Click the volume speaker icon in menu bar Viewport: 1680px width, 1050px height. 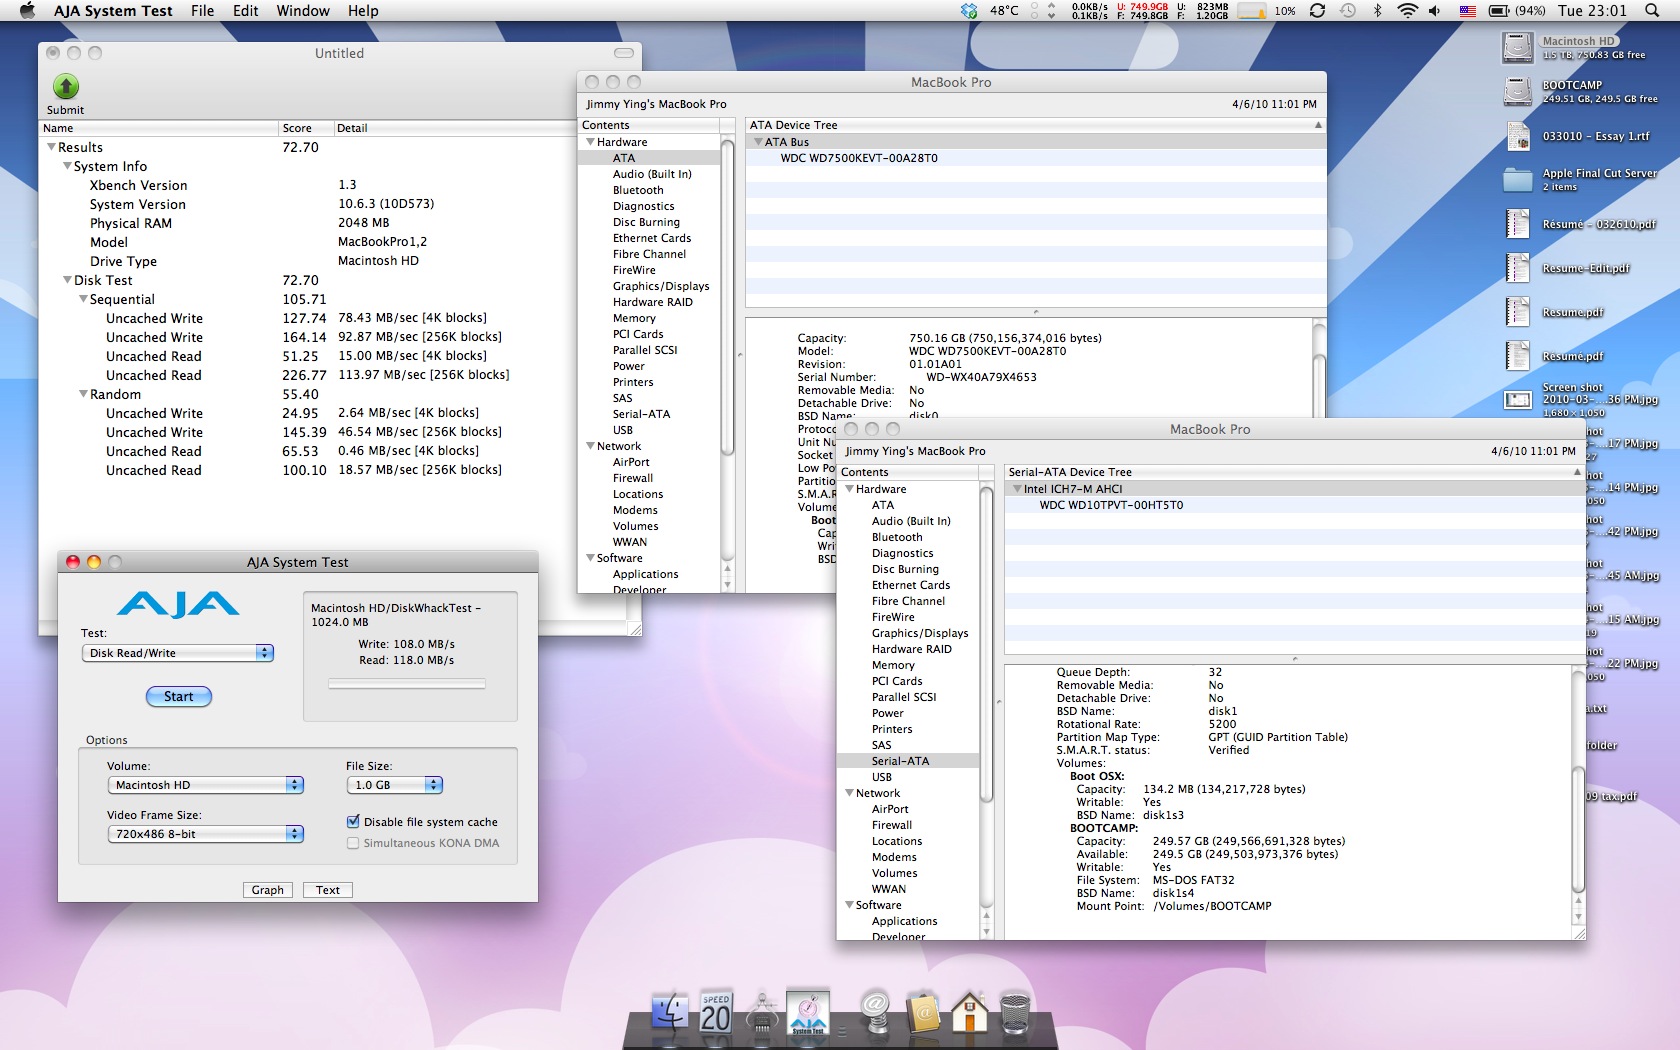1435,11
